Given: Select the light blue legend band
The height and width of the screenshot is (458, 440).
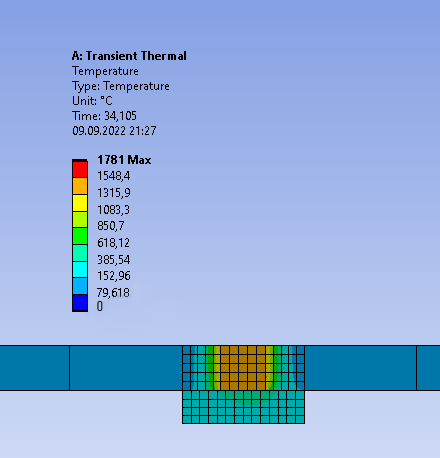Looking at the screenshot, I should pyautogui.click(x=80, y=286).
